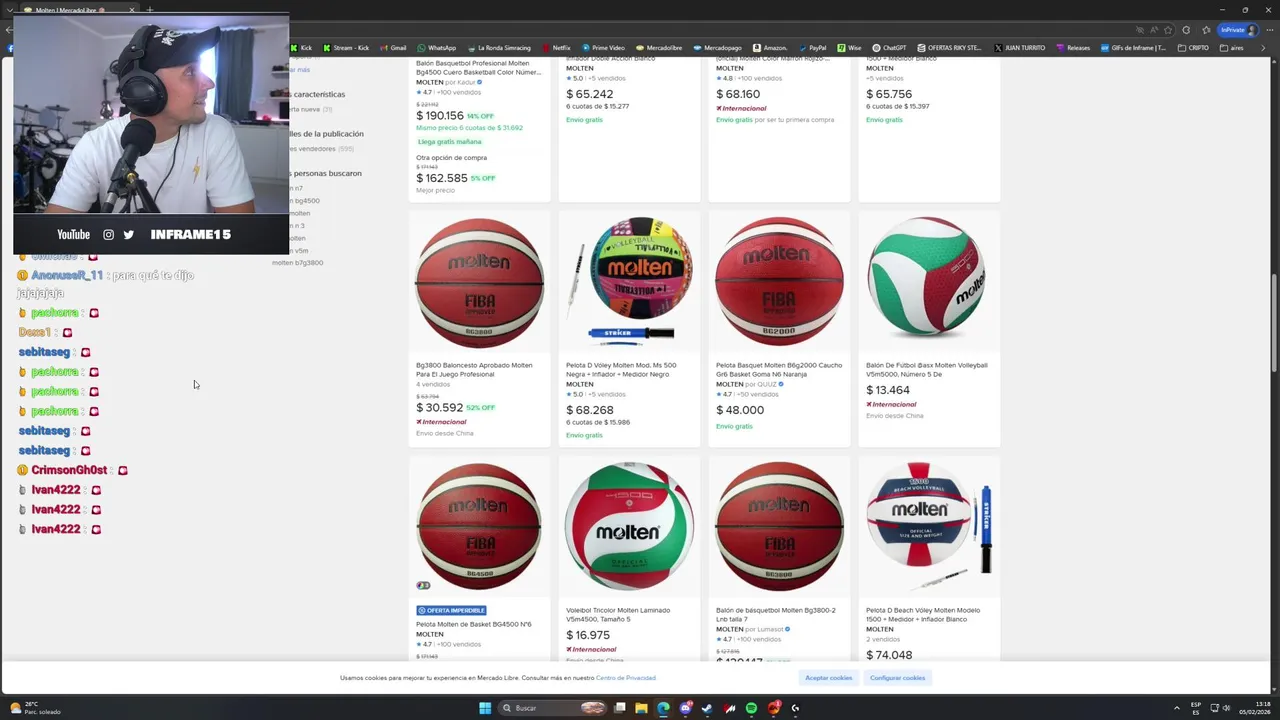Open the ChatGPT bookmark
The width and height of the screenshot is (1280, 720).
pos(889,47)
